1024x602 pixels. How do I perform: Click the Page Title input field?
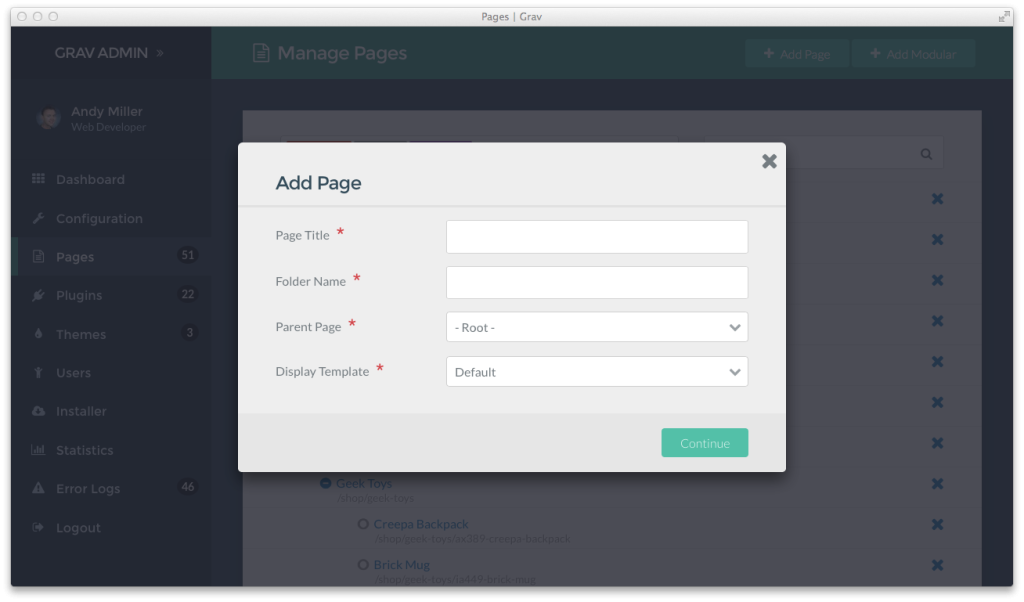click(597, 236)
